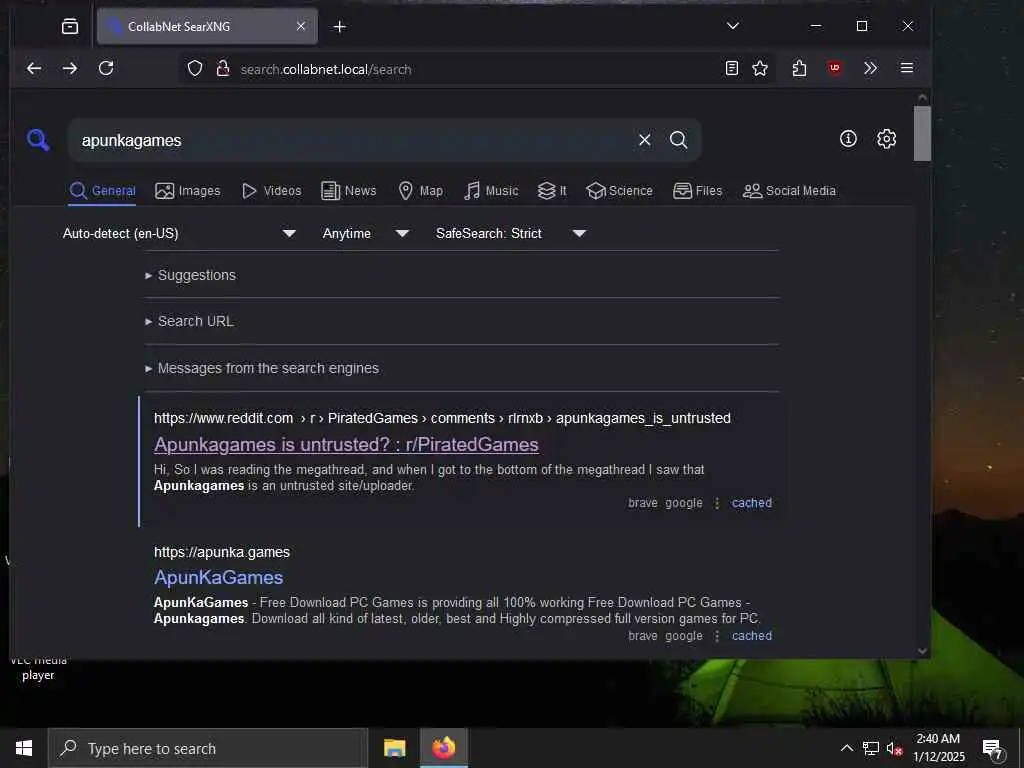Open the About info icon
The image size is (1024, 768).
pyautogui.click(x=848, y=138)
